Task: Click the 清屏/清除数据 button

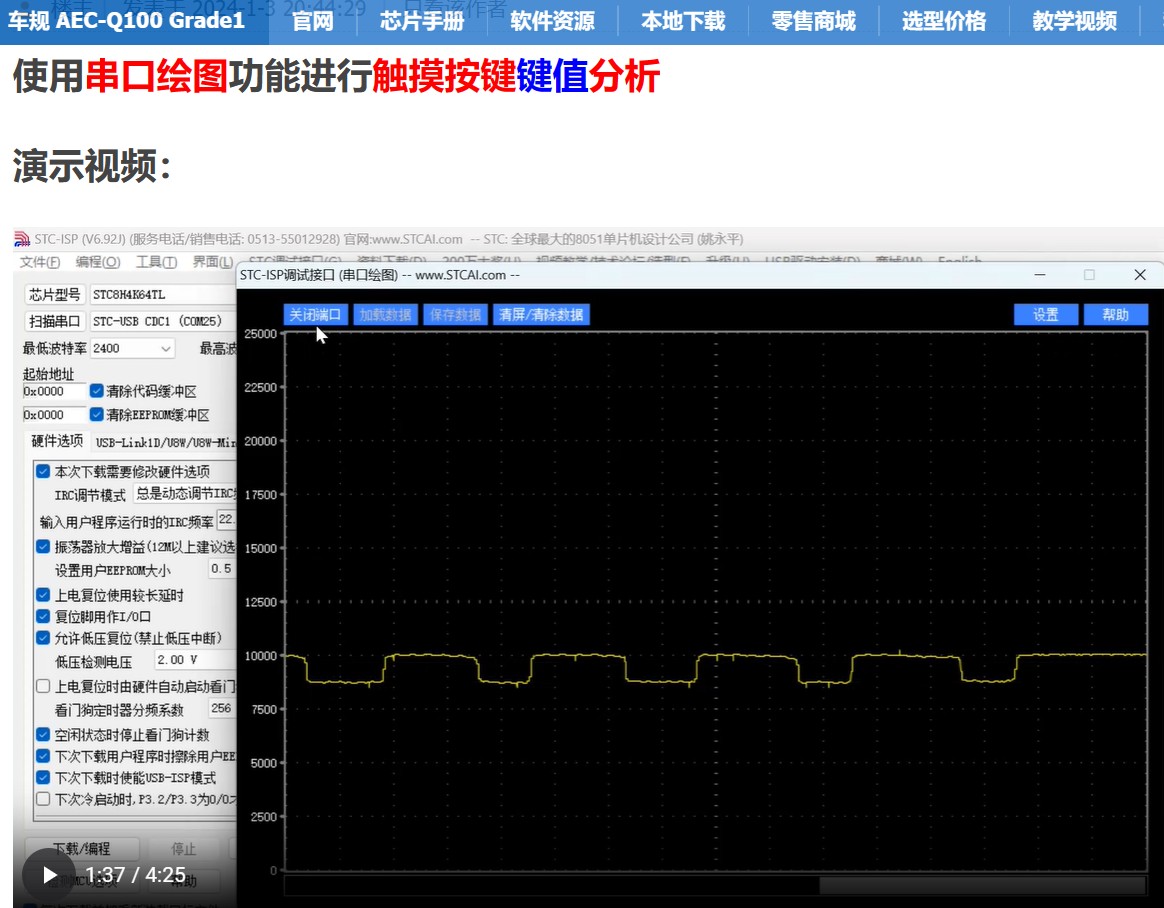Action: pos(541,315)
